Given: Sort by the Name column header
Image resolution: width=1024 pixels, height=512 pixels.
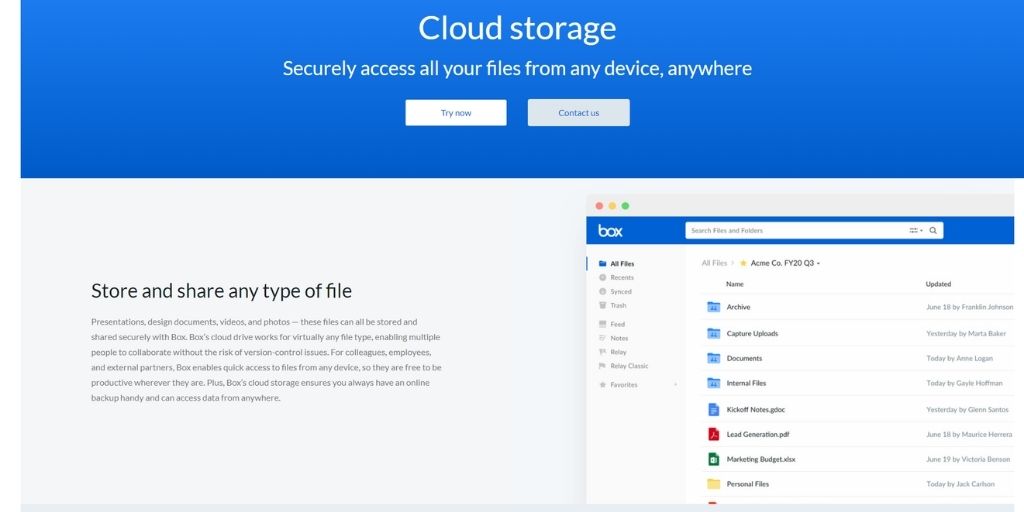Looking at the screenshot, I should [x=735, y=284].
